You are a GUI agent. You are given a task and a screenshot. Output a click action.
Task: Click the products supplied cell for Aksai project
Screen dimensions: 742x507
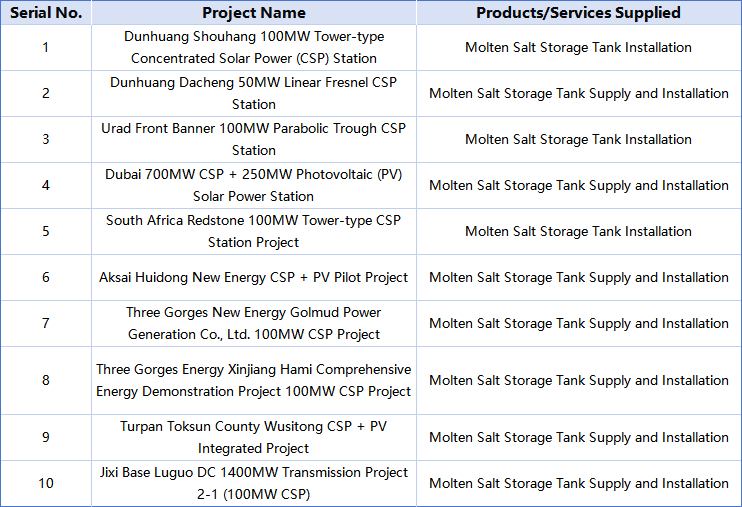[x=578, y=277]
